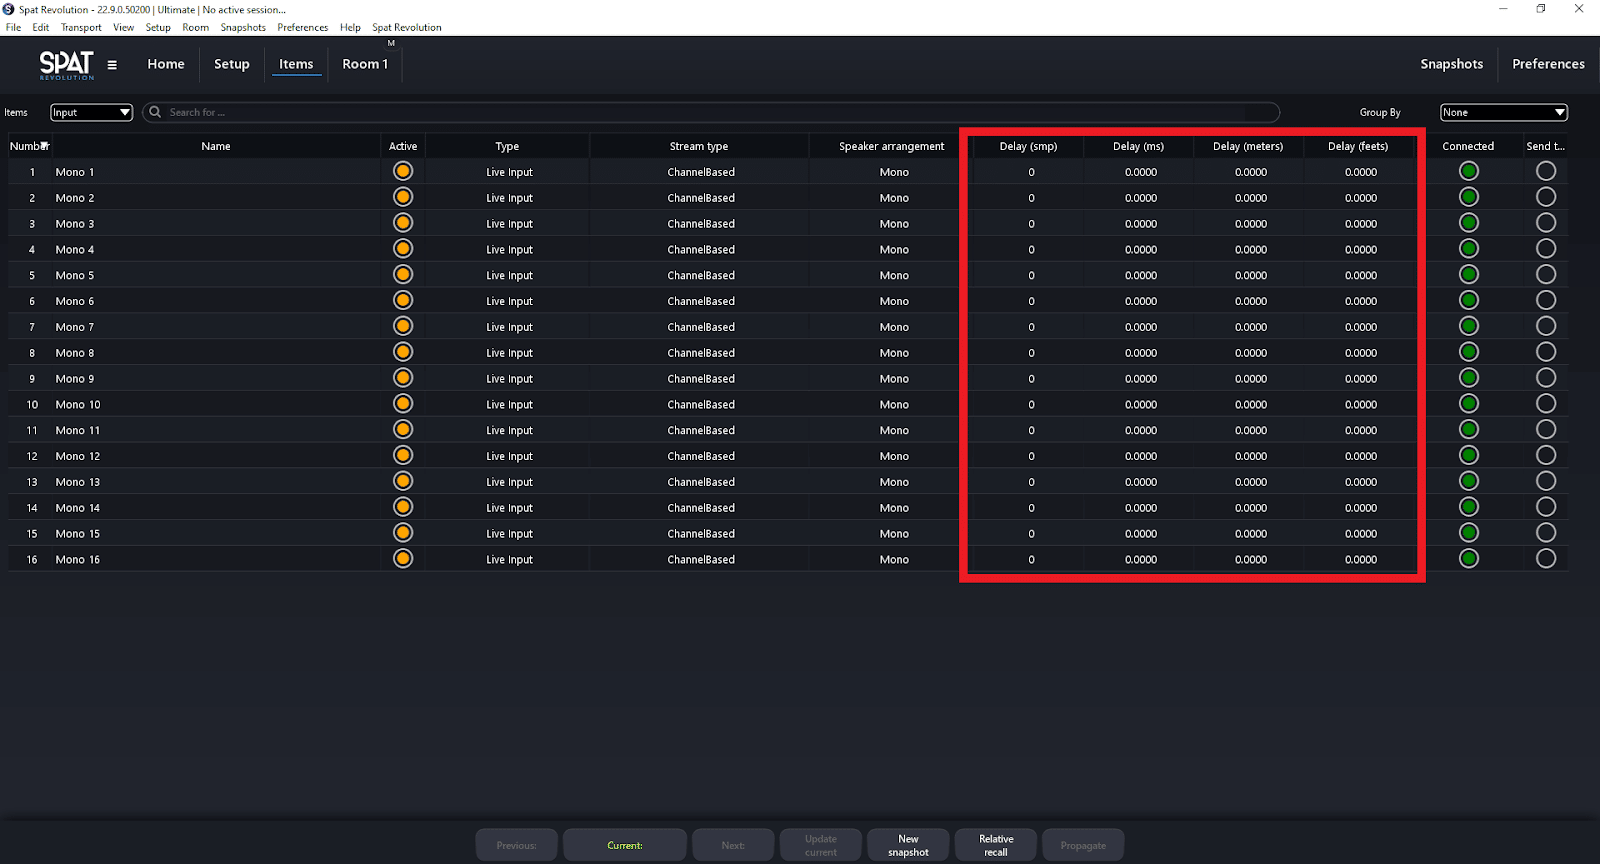Screen dimensions: 1600x864
Task: Open the hamburger menu beside the logo
Action: pyautogui.click(x=112, y=65)
